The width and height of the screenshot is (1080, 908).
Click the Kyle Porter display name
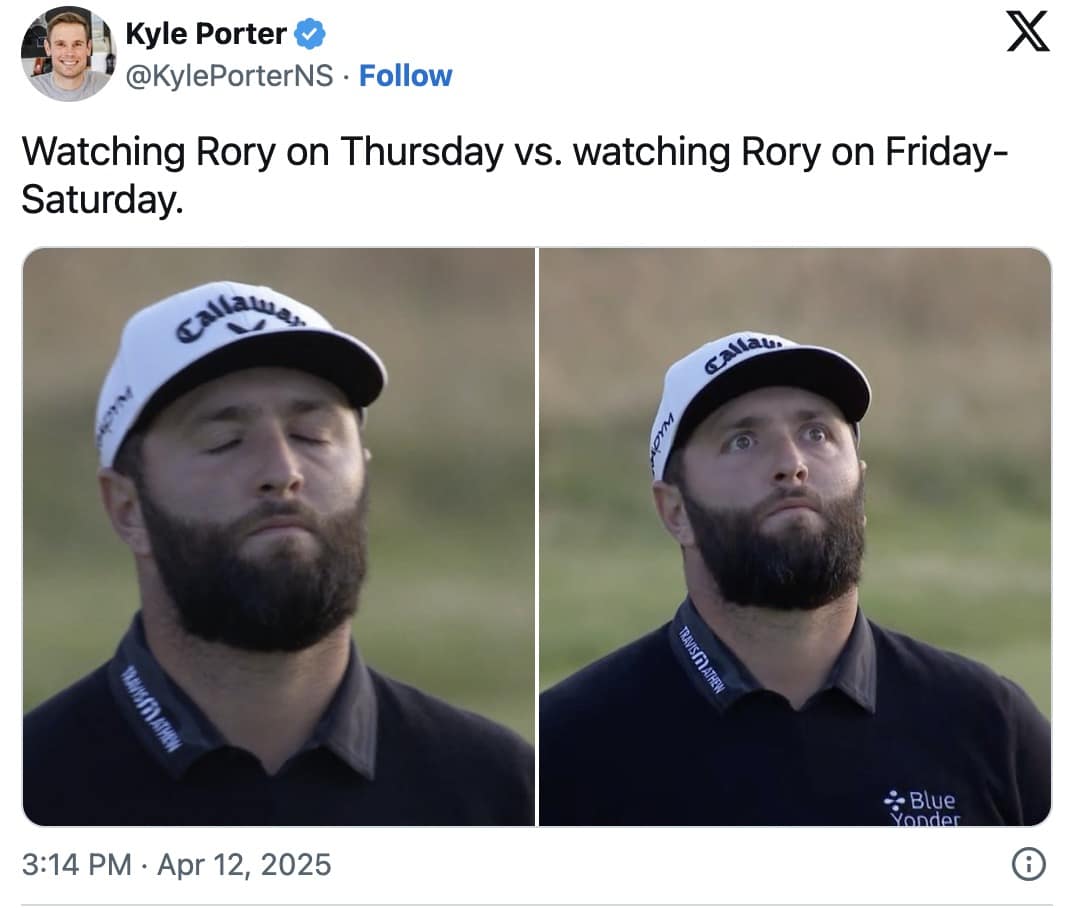point(206,35)
